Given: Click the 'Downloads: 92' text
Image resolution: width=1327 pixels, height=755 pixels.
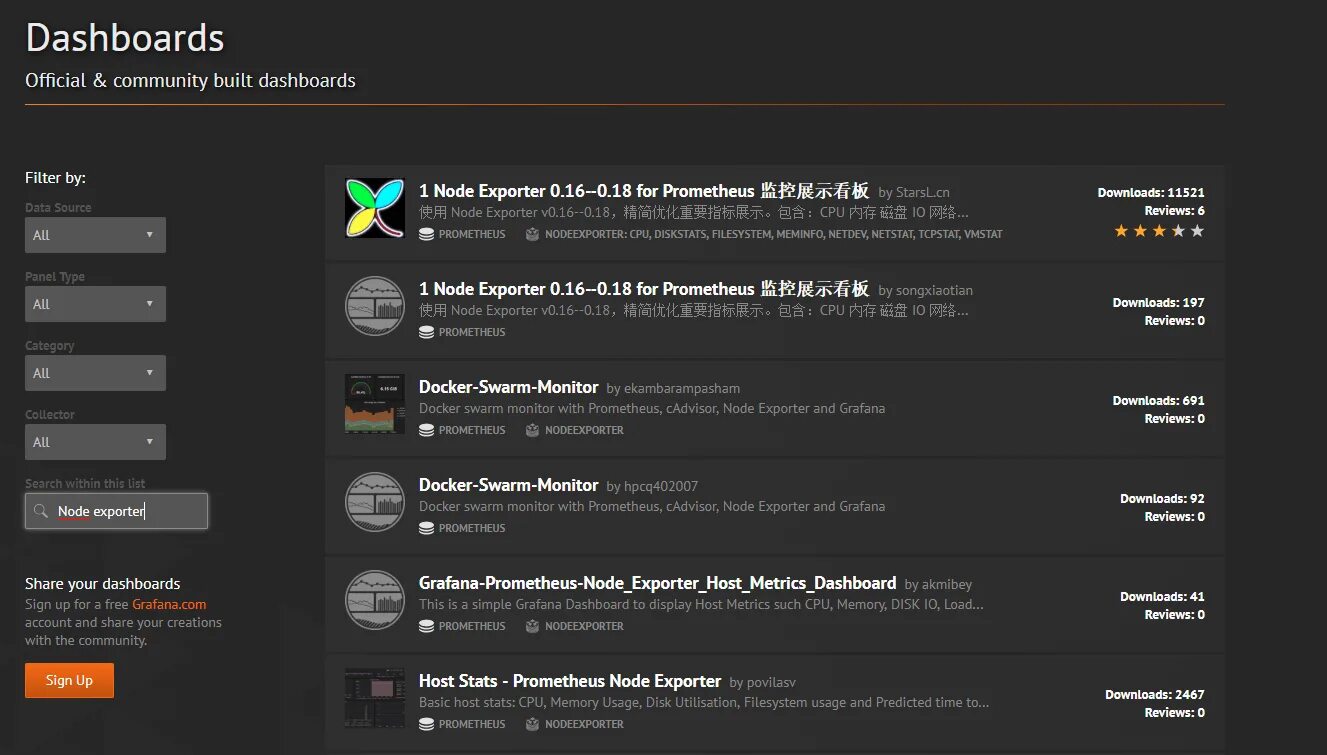Looking at the screenshot, I should 1162,498.
